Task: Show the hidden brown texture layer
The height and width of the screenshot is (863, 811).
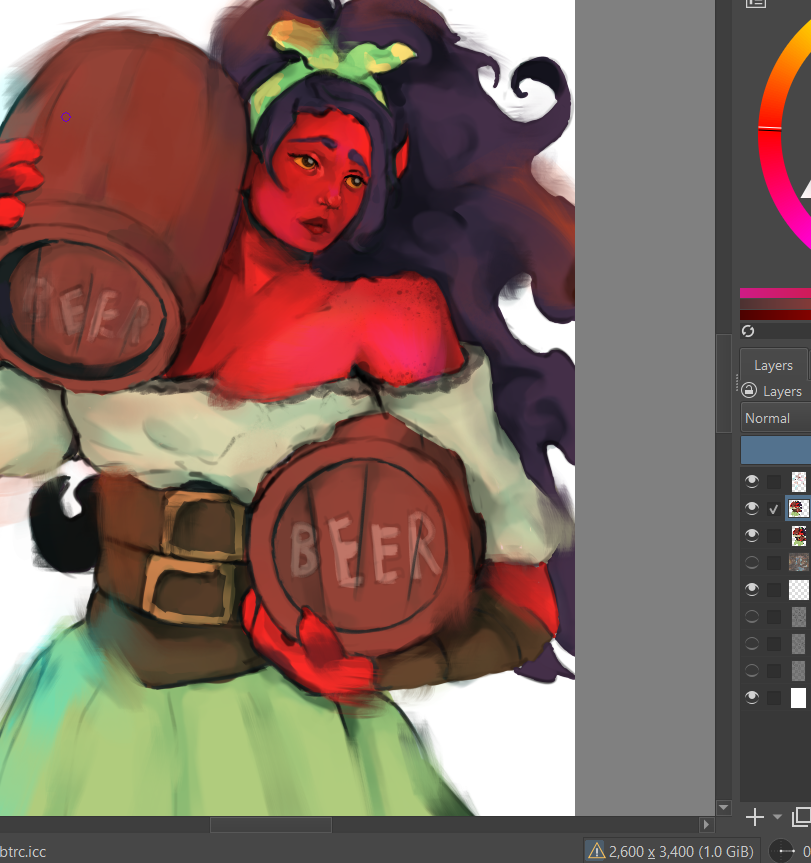Action: coord(752,562)
